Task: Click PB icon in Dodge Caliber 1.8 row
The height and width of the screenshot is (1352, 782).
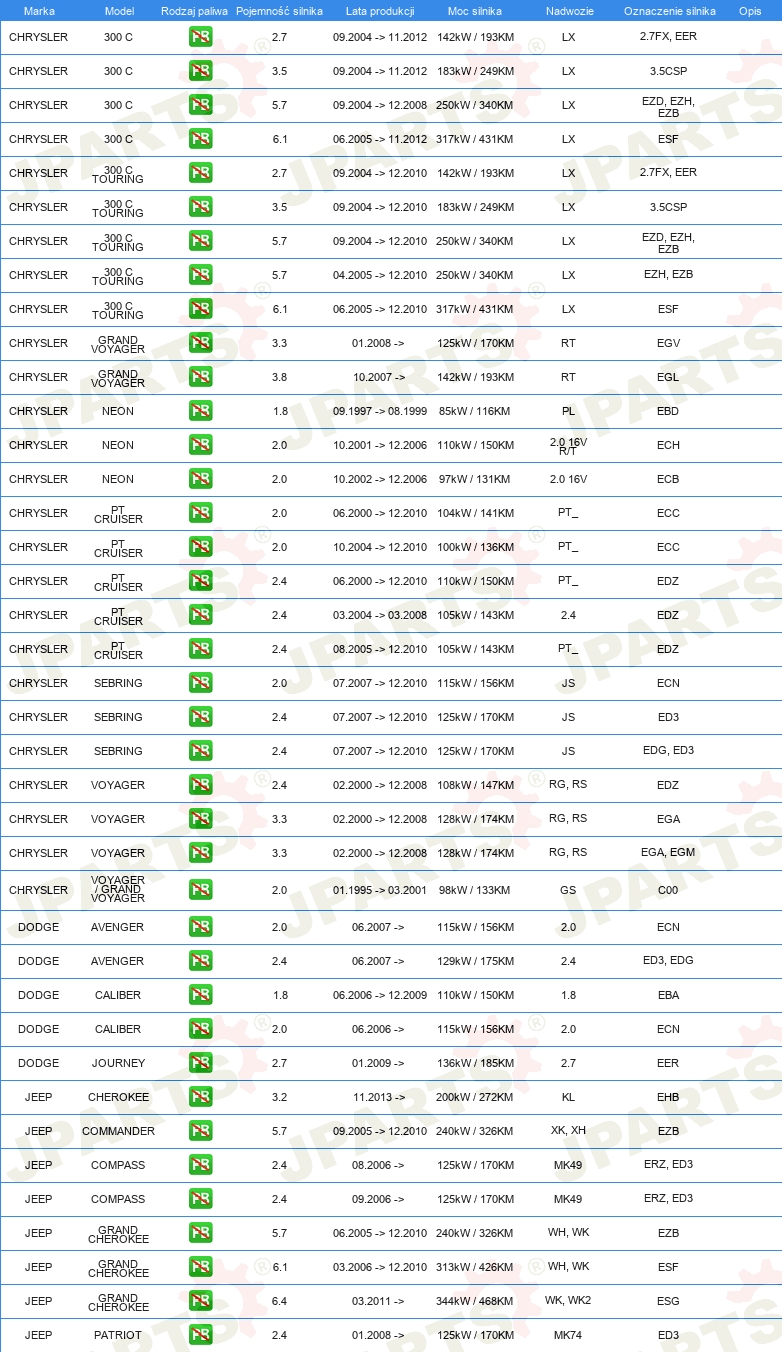Action: pos(200,995)
